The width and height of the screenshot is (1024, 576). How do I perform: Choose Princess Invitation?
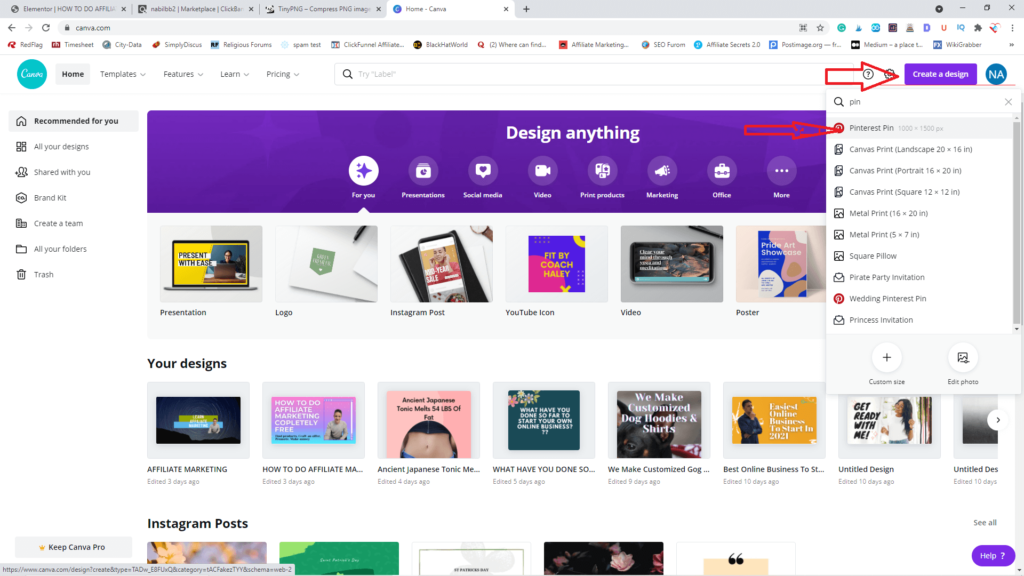[x=920, y=320]
